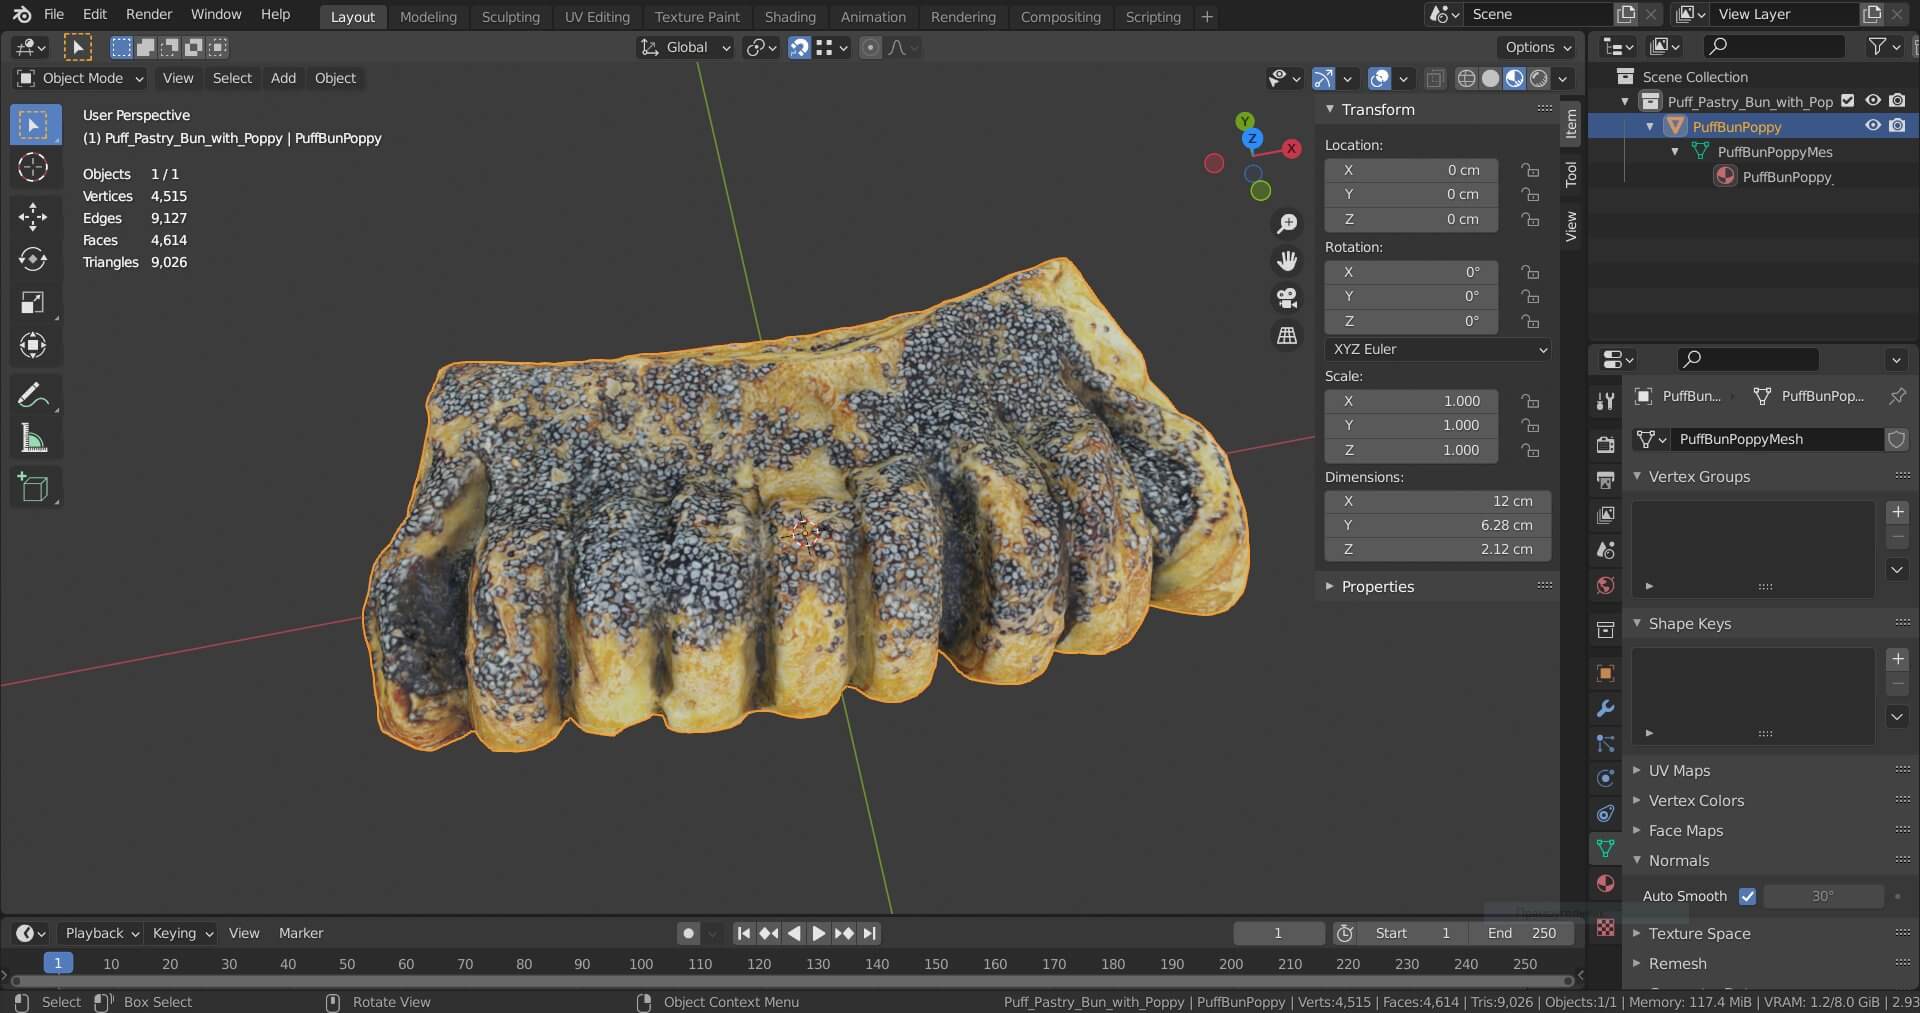Toggle camera view in viewport
Screen dimensions: 1920x1013
(1287, 298)
